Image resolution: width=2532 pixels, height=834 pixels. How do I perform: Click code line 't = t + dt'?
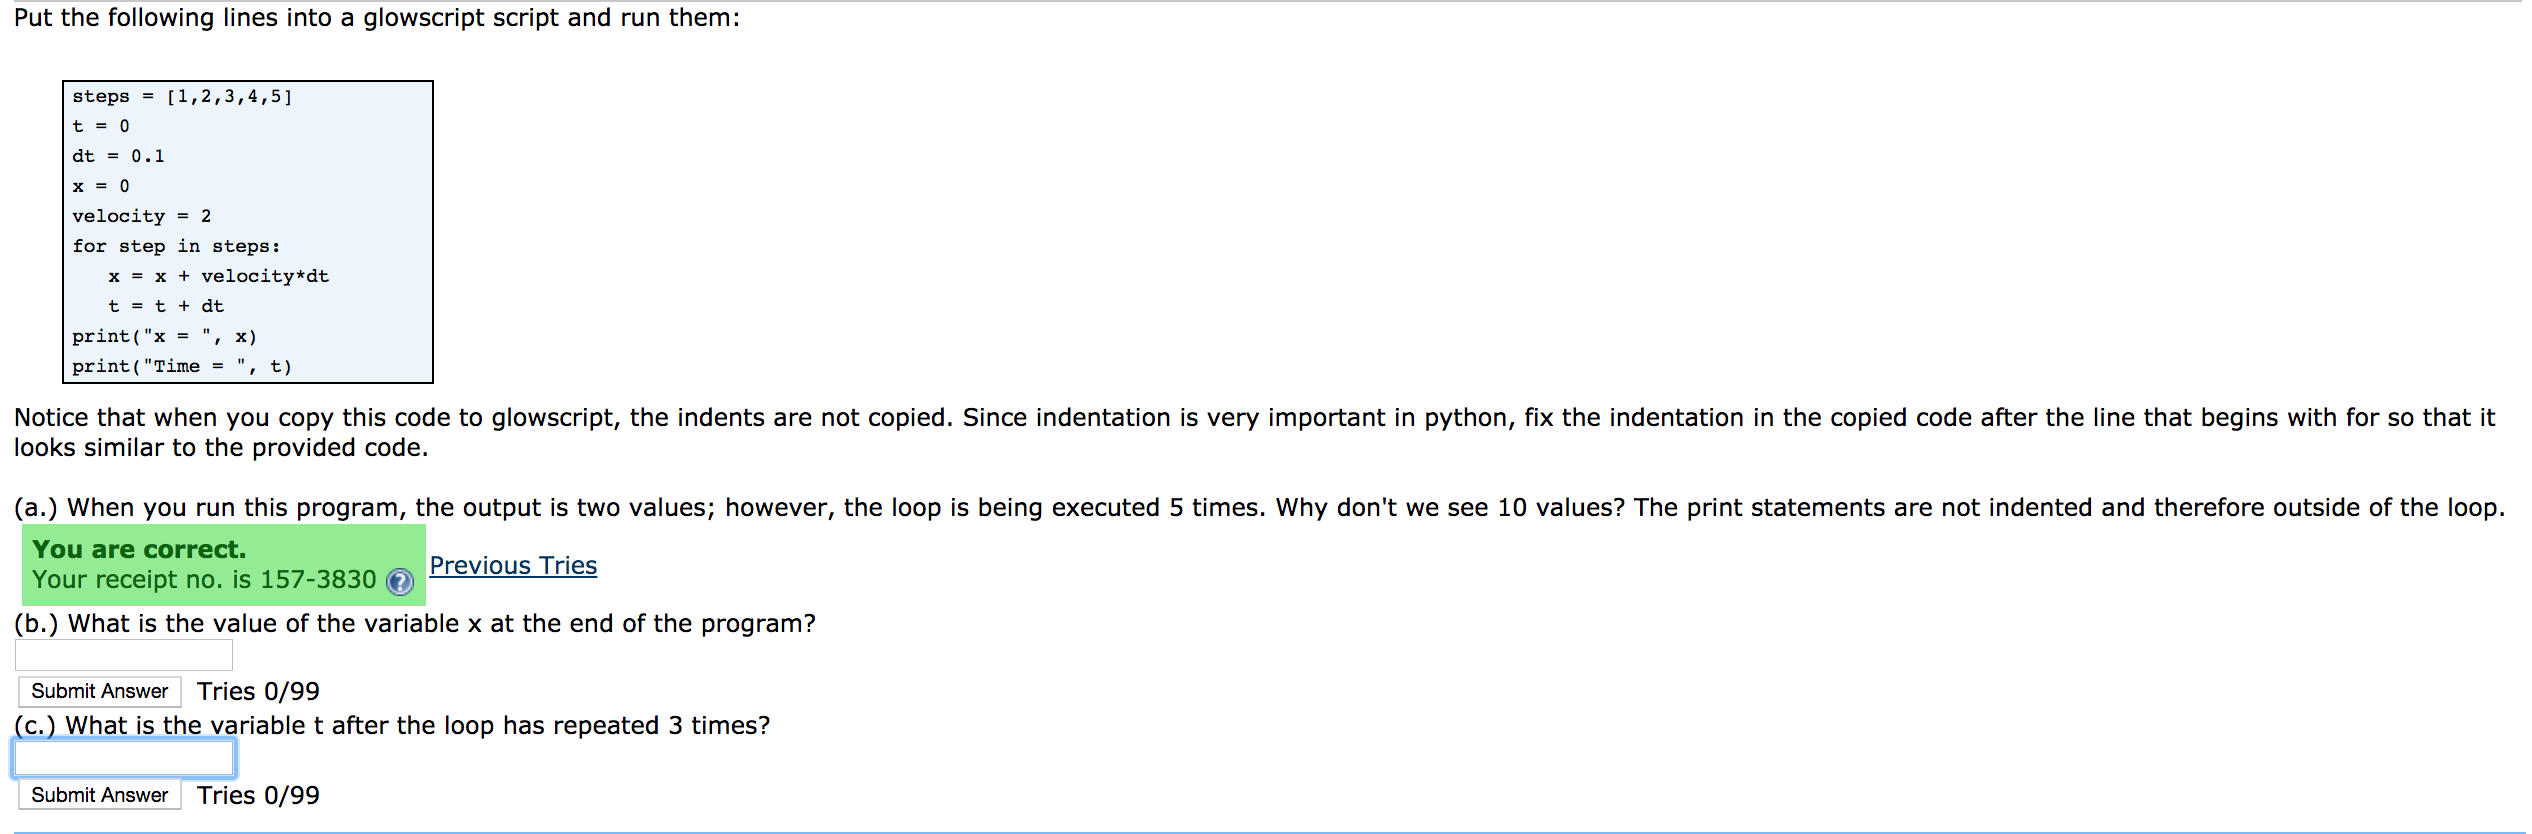(166, 307)
